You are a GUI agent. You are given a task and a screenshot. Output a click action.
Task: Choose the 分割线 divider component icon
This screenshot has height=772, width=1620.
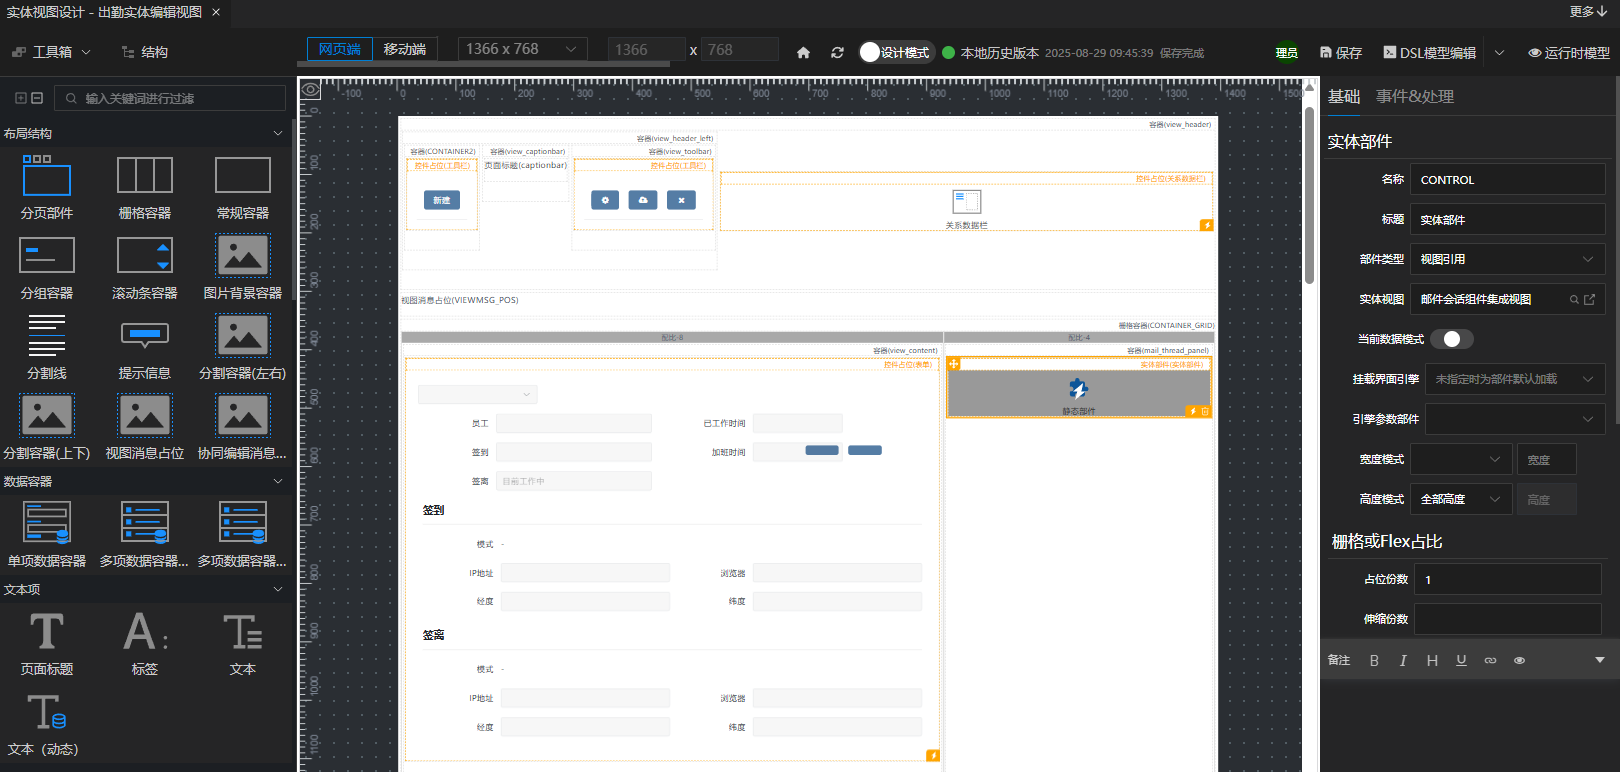[x=47, y=336]
